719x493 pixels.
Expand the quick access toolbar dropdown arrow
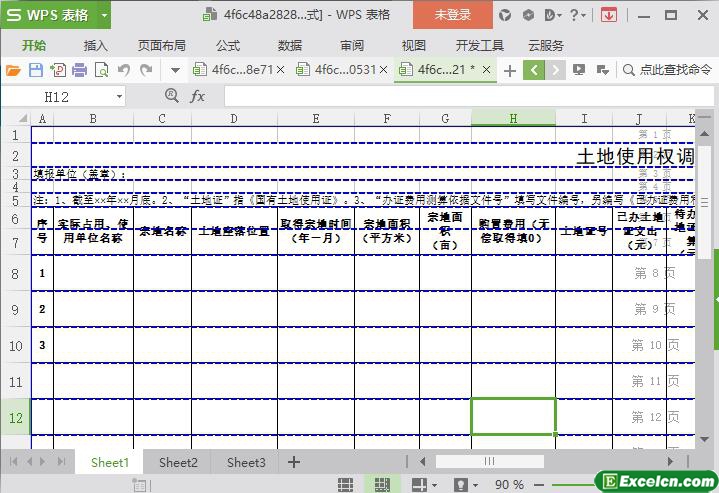point(175,71)
